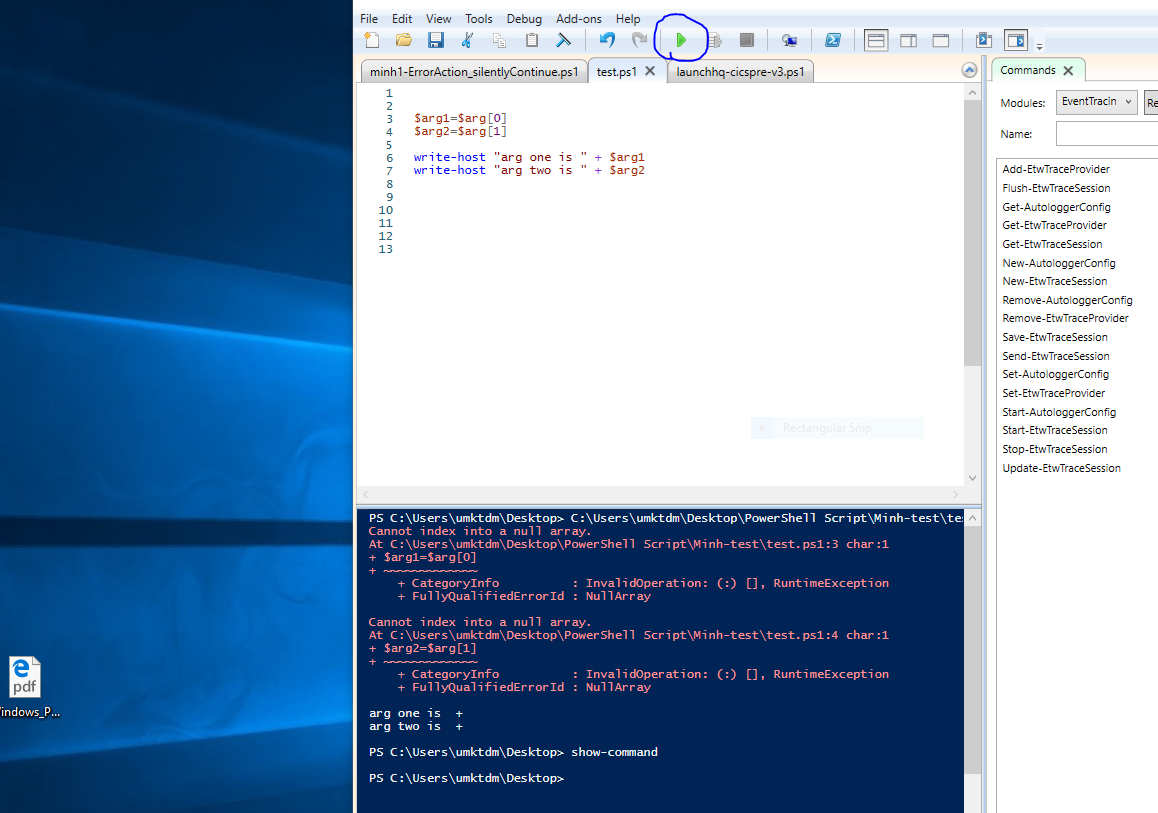Click script pane scrollbar up arrow
Viewport: 1158px width, 813px height.
click(x=972, y=92)
